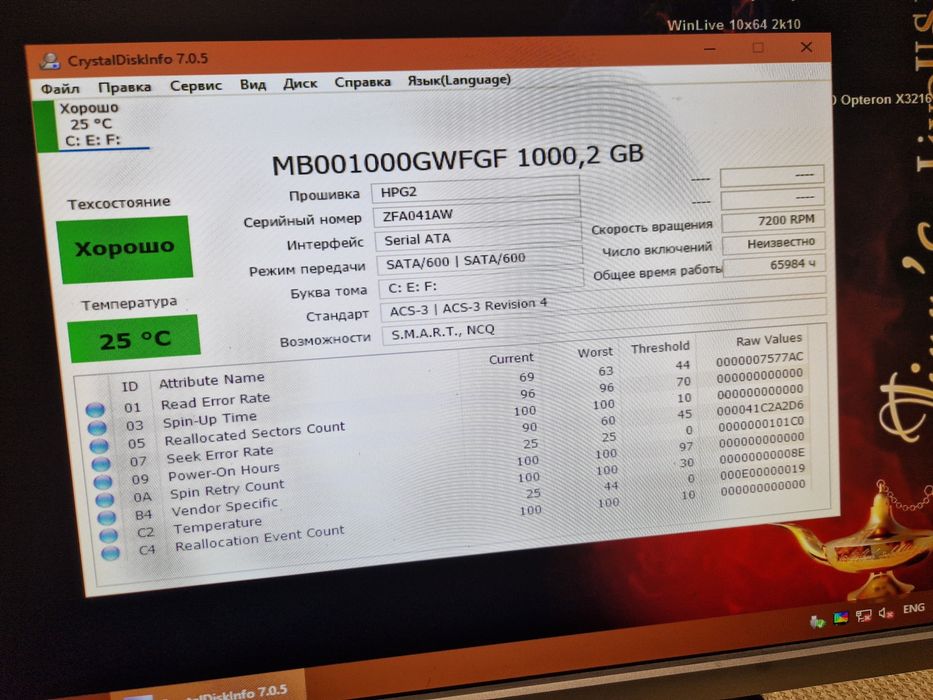
Task: Click status icon for Reallocation Event Count
Action: coord(110,553)
